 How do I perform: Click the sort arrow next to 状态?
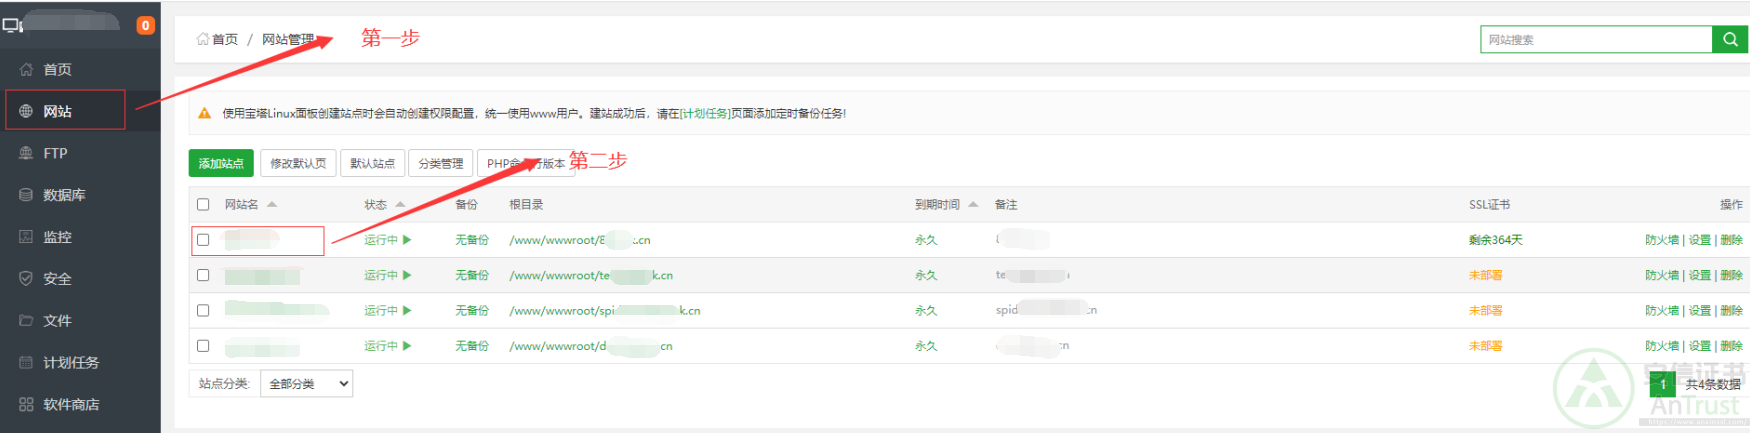click(x=400, y=204)
